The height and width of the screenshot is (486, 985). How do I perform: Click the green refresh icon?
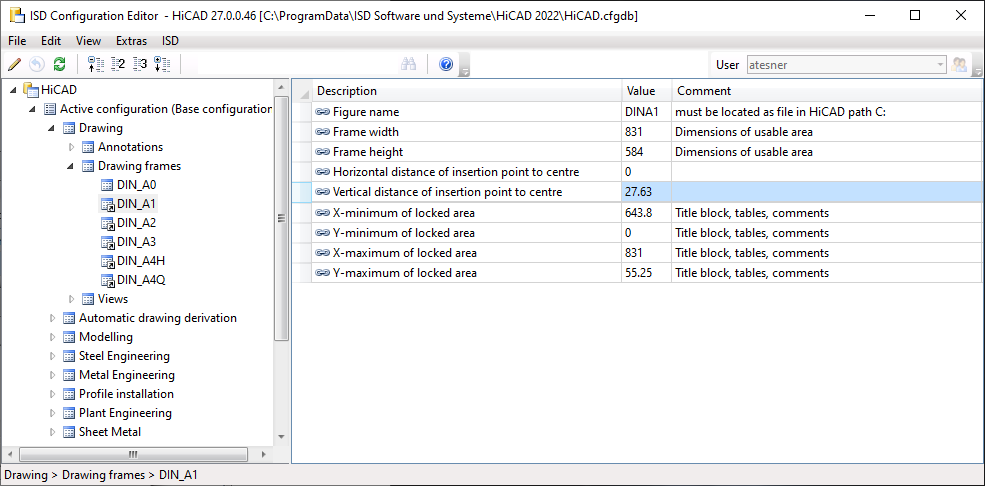pyautogui.click(x=59, y=64)
